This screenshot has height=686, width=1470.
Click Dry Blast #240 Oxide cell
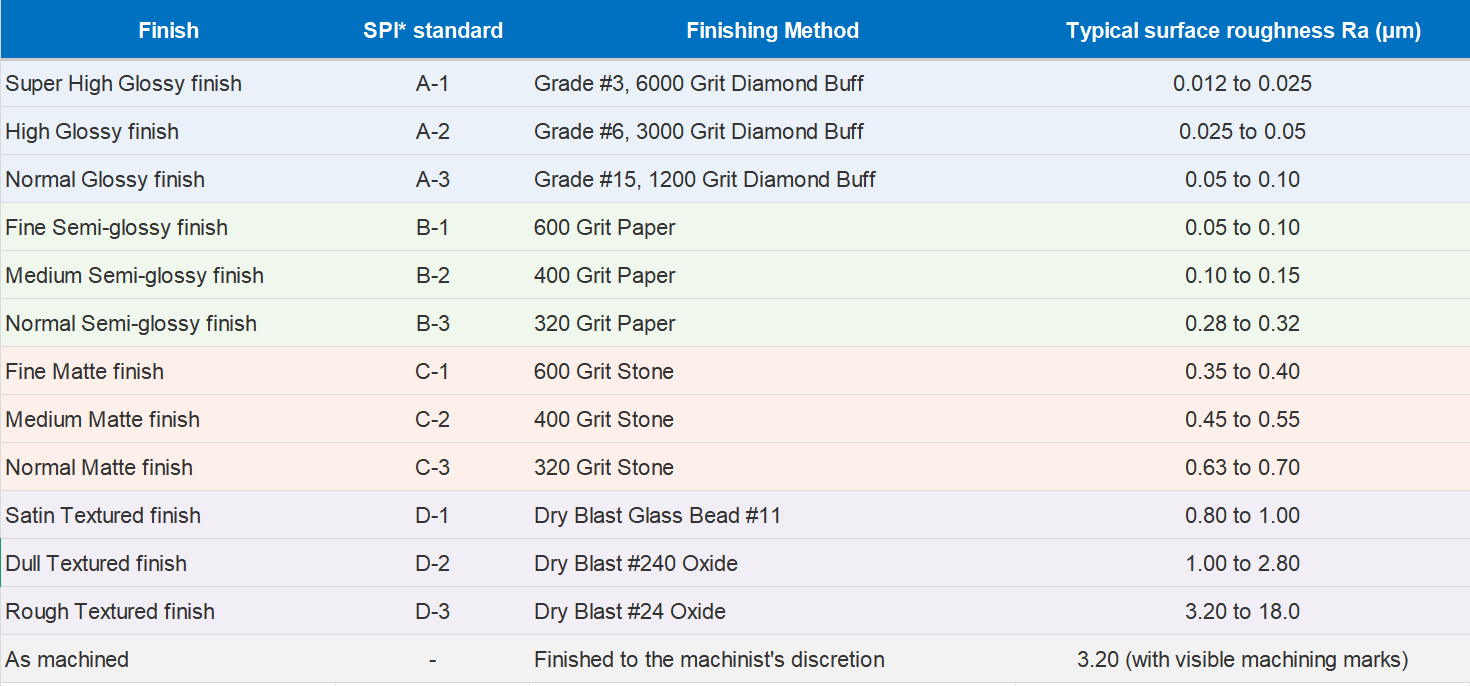pos(636,564)
